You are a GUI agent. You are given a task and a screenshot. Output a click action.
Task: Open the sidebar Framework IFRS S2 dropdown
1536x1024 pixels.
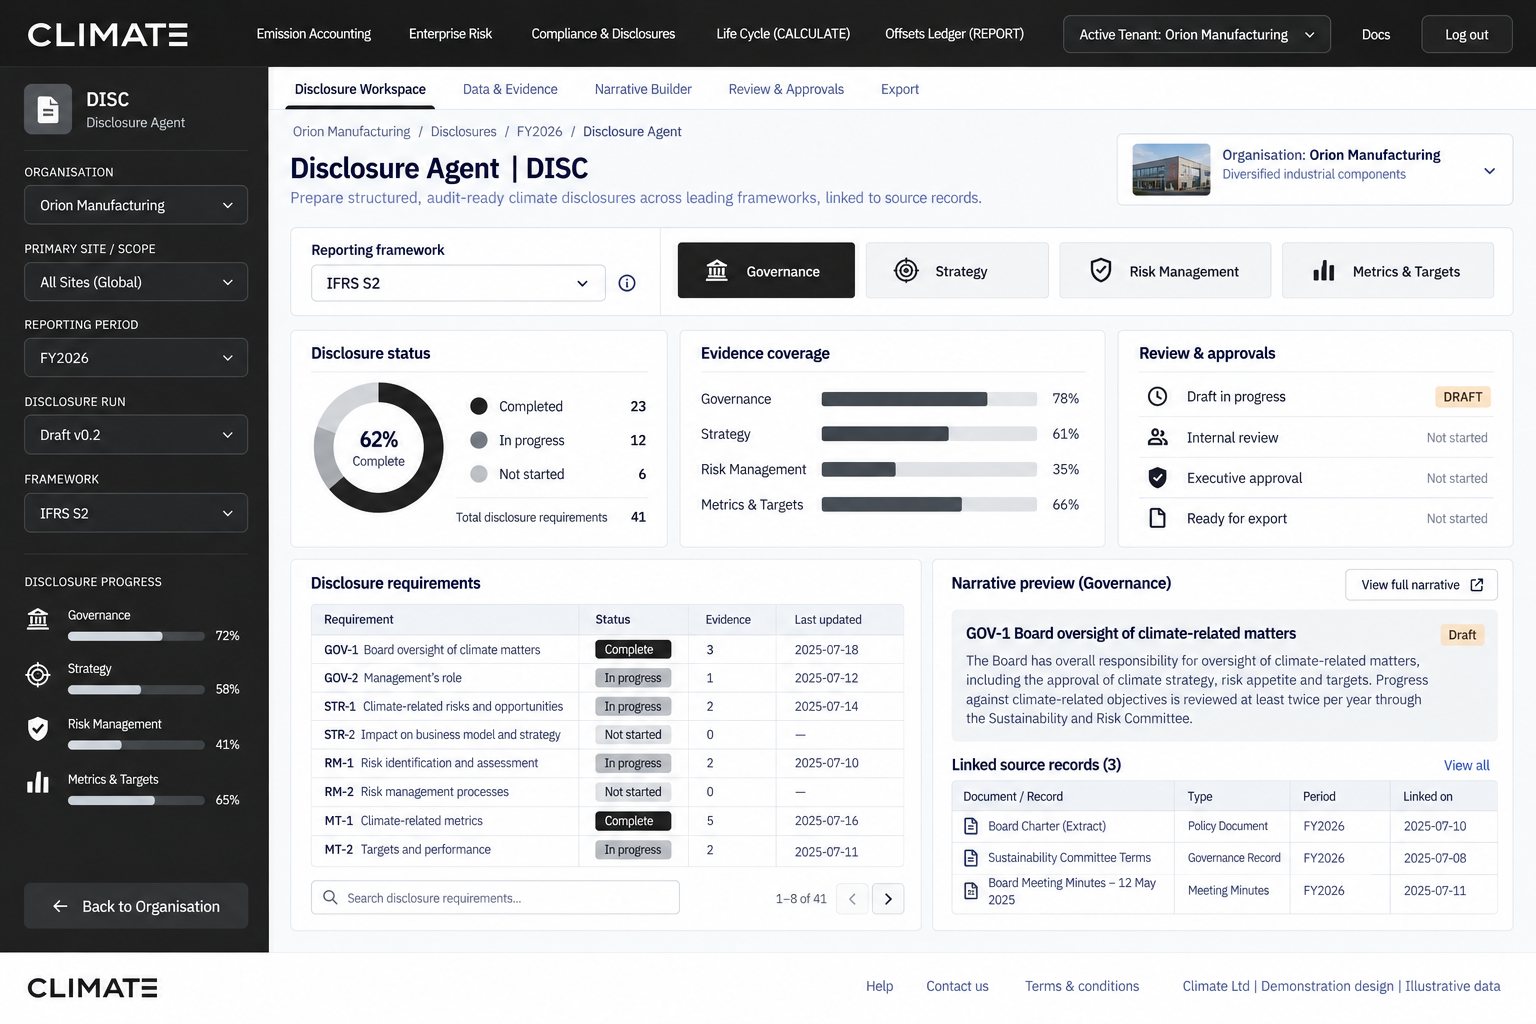pyautogui.click(x=136, y=513)
